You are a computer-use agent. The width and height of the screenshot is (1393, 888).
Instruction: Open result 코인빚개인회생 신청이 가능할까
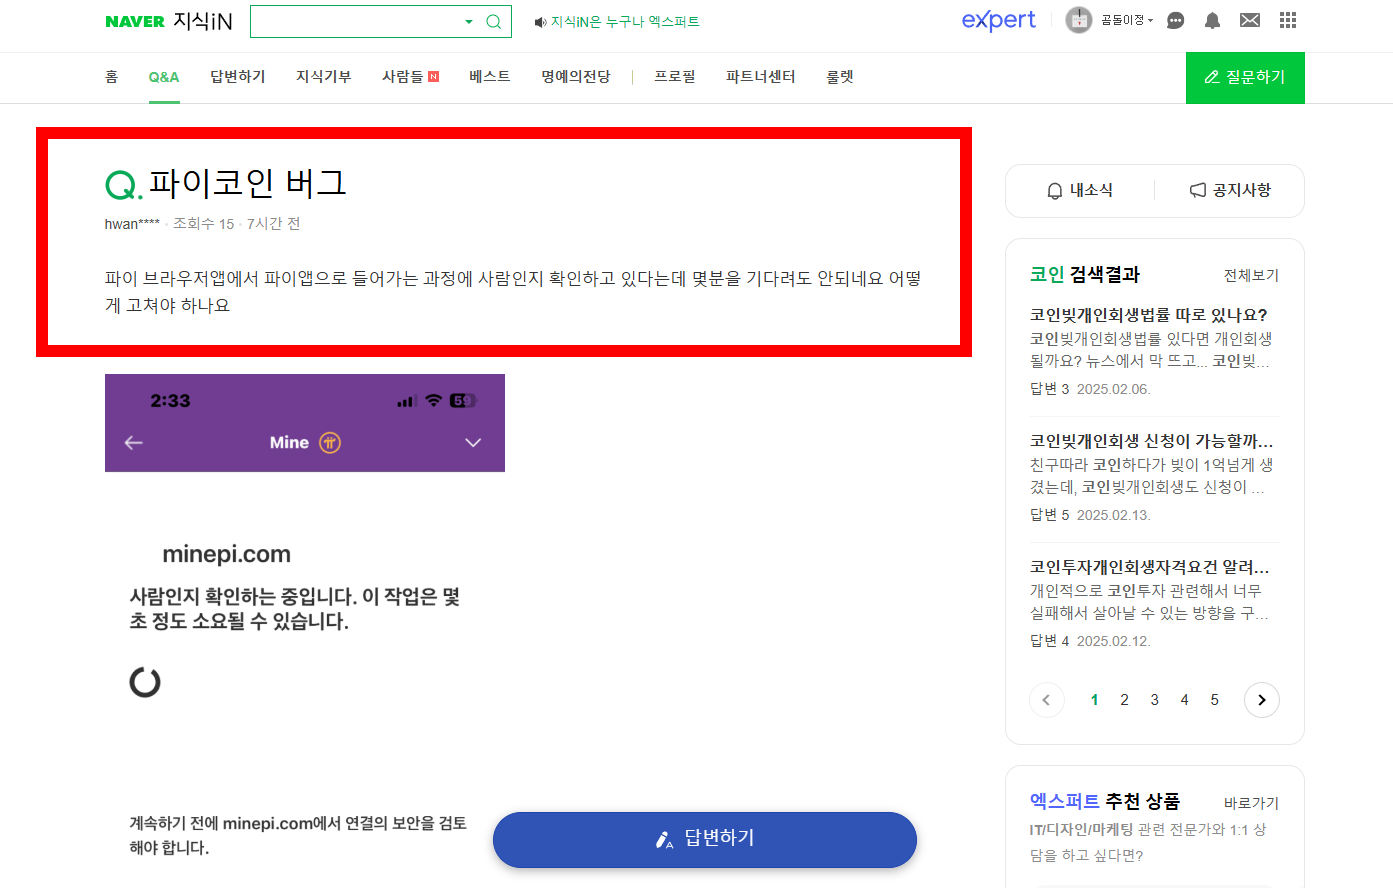pyautogui.click(x=1152, y=441)
